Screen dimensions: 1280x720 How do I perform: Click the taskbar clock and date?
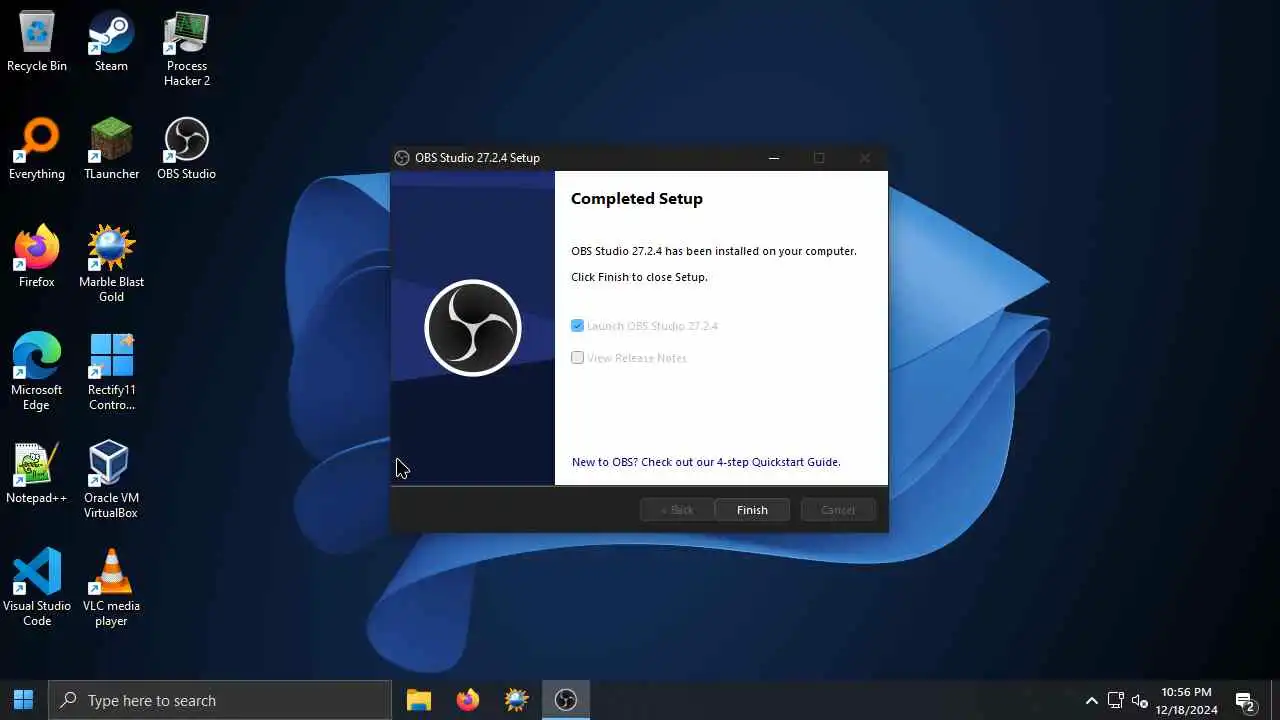click(x=1186, y=700)
